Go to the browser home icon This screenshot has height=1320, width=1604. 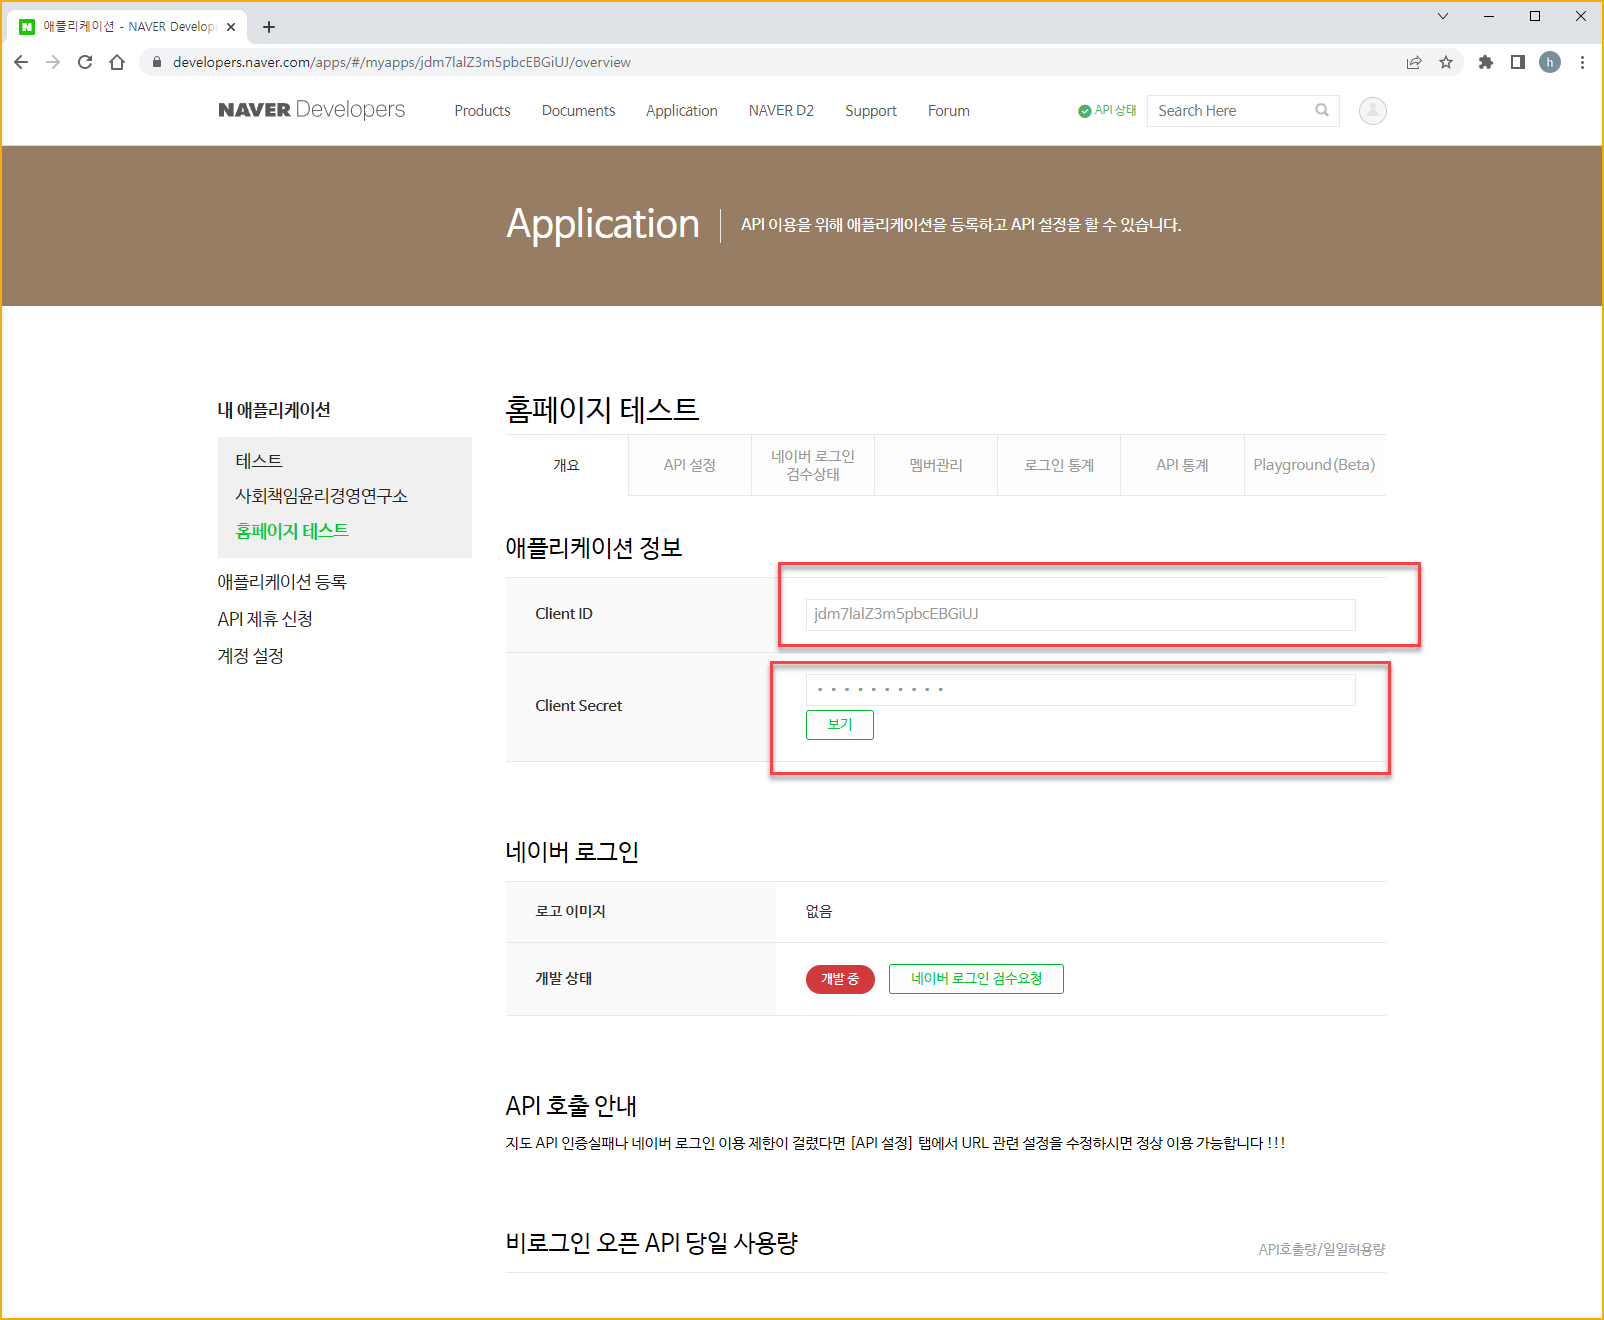[117, 62]
